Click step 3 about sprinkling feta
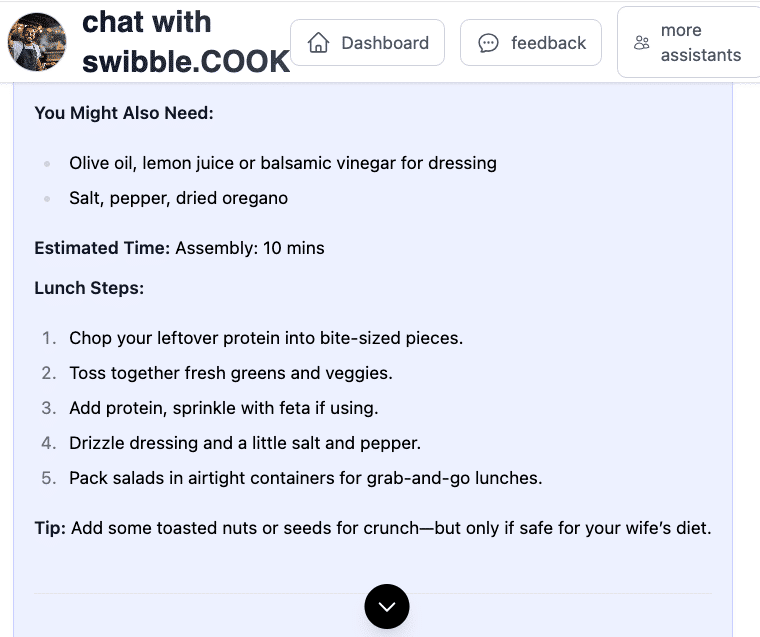 (x=224, y=408)
